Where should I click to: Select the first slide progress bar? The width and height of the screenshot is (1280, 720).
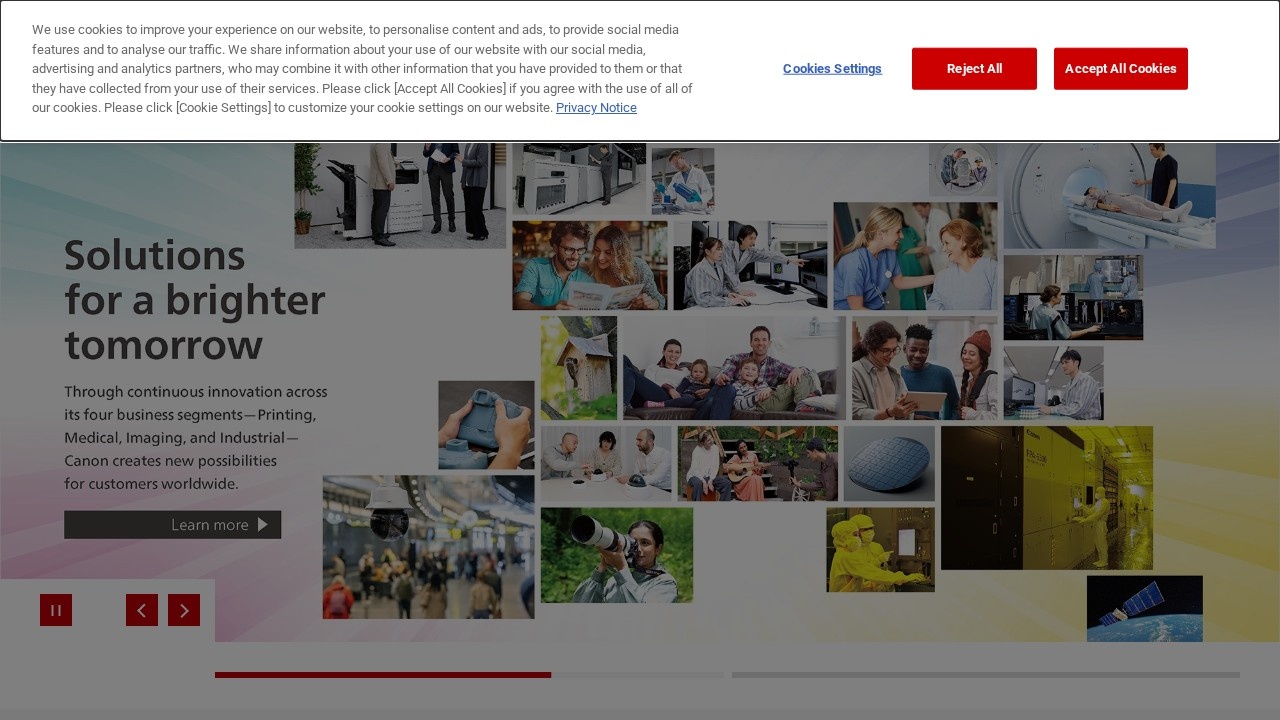click(x=469, y=675)
